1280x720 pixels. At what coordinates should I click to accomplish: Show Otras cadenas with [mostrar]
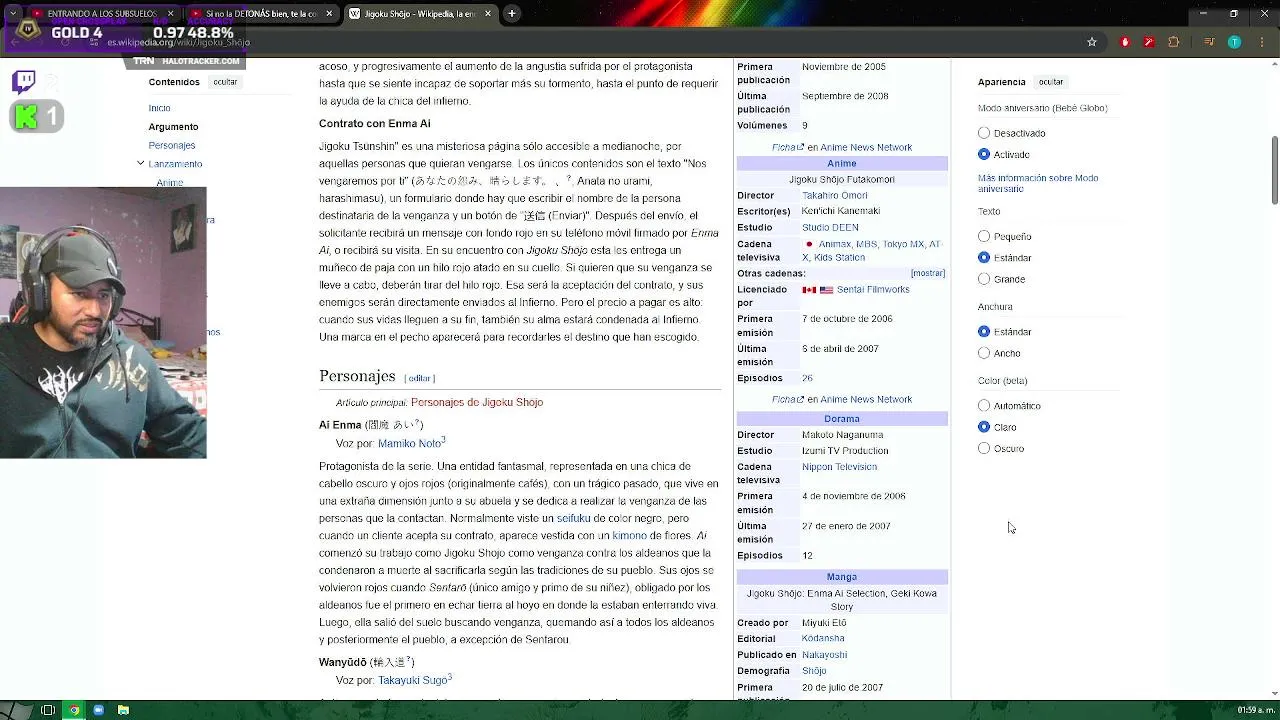(x=927, y=273)
